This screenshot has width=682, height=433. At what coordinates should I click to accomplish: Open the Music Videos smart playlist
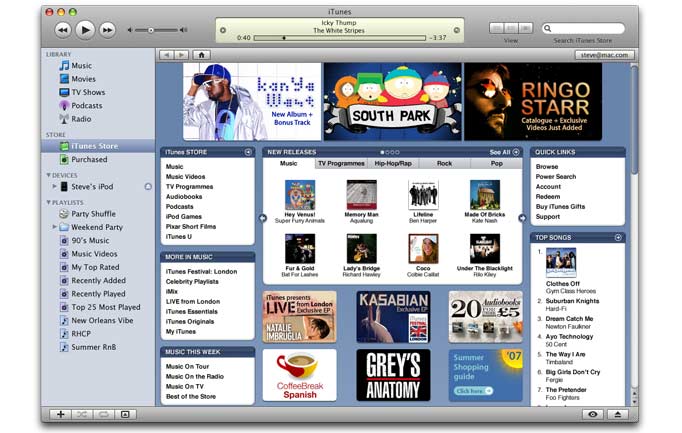coord(94,254)
